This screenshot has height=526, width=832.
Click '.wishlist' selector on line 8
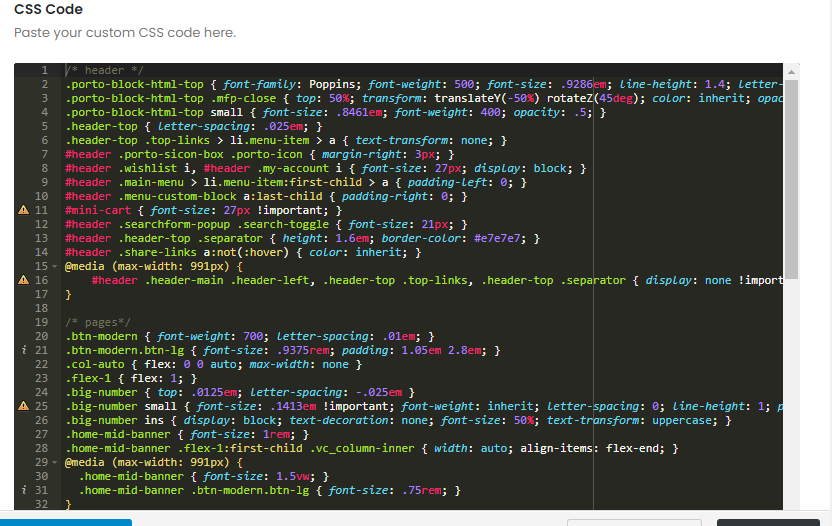point(148,168)
